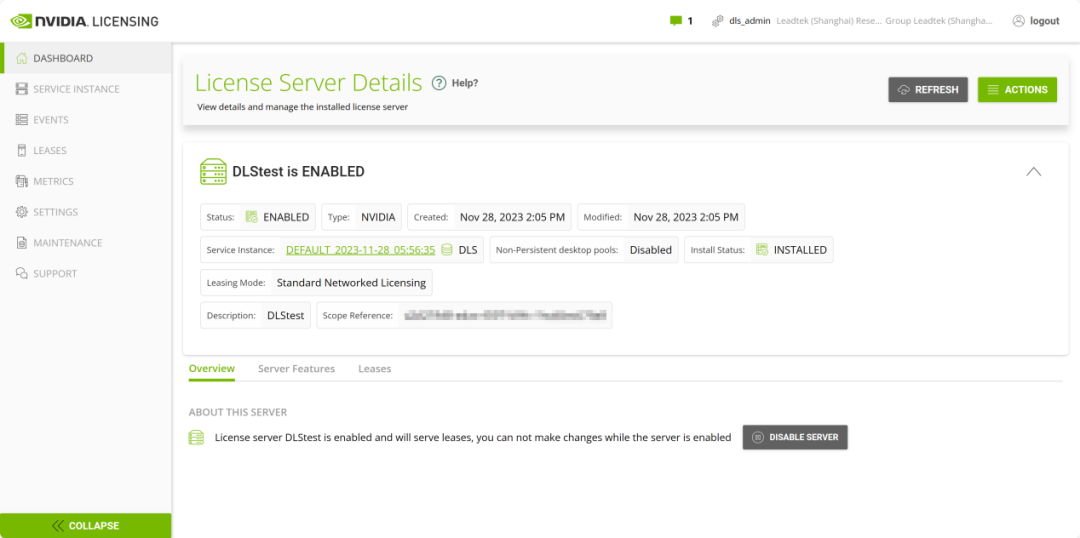
Task: Open Metrics in the sidebar
Action: click(x=85, y=181)
